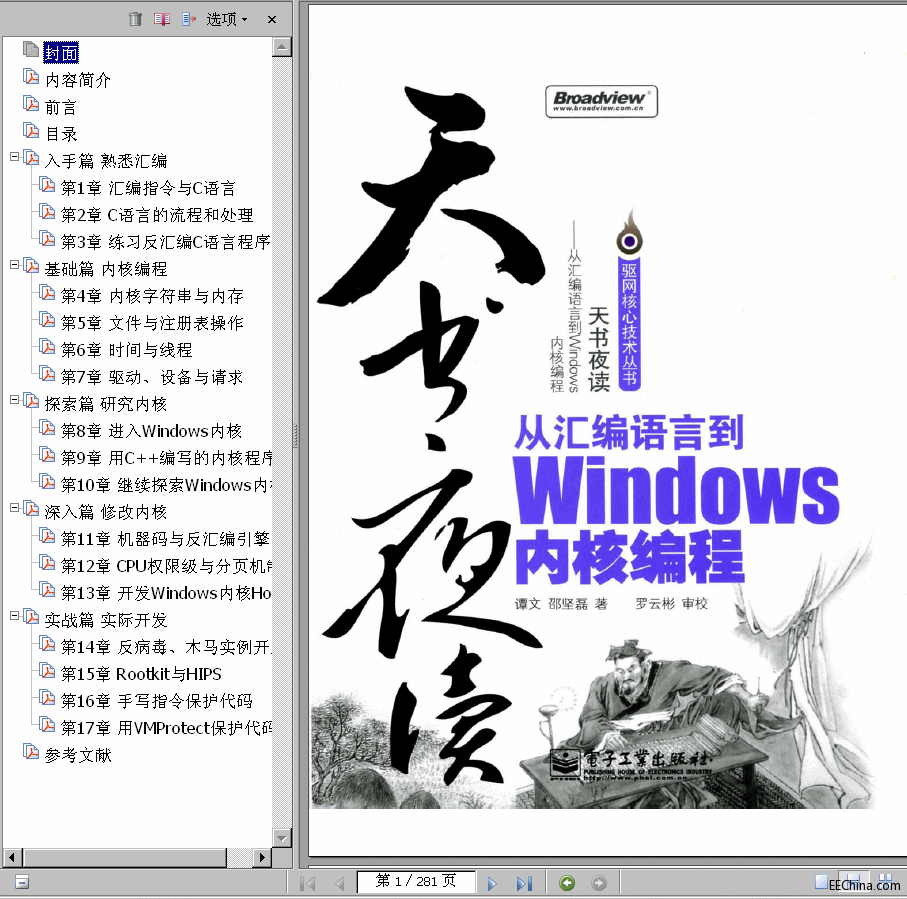907x899 pixels.
Task: Open 第6章 时间与线程
Action: [127, 350]
